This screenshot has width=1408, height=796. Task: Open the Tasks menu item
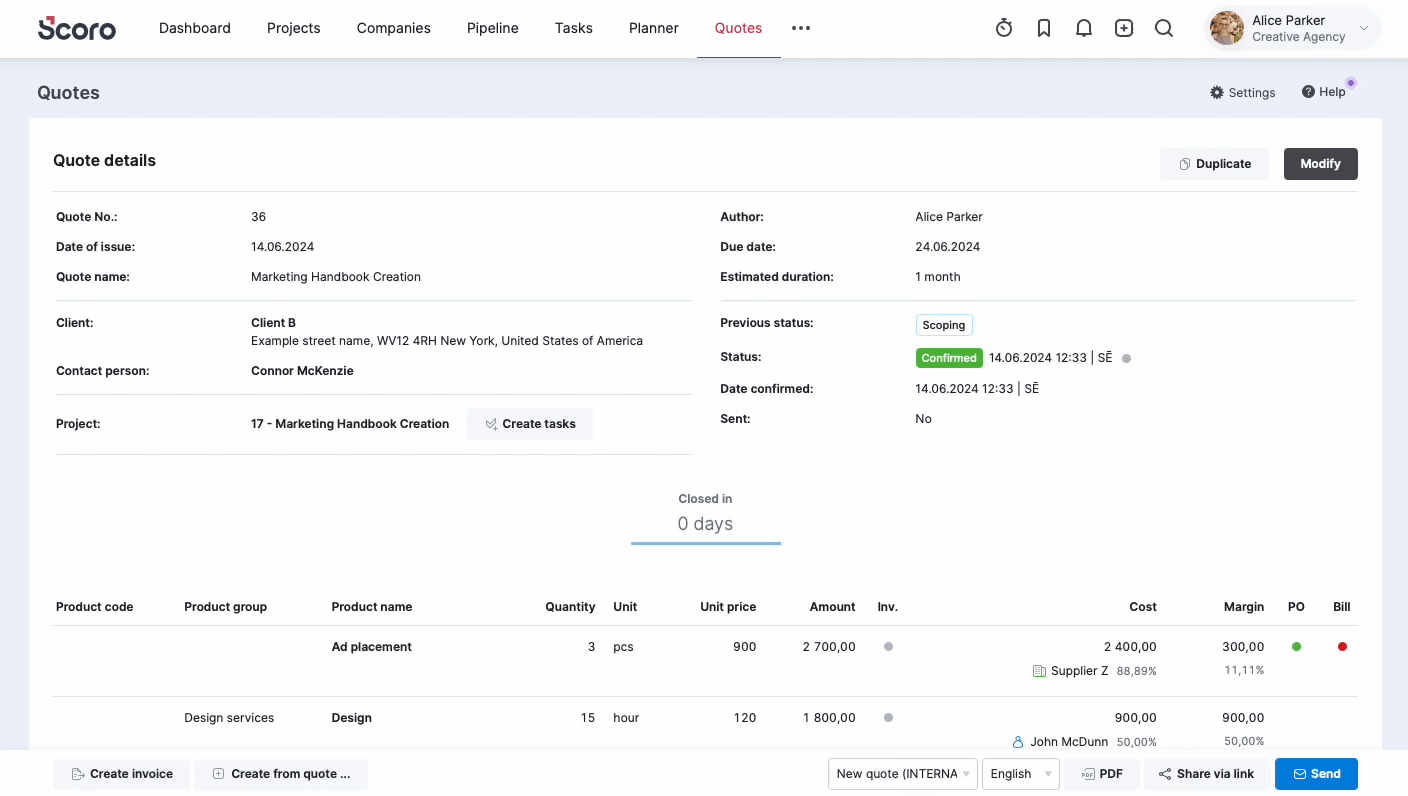tap(574, 28)
